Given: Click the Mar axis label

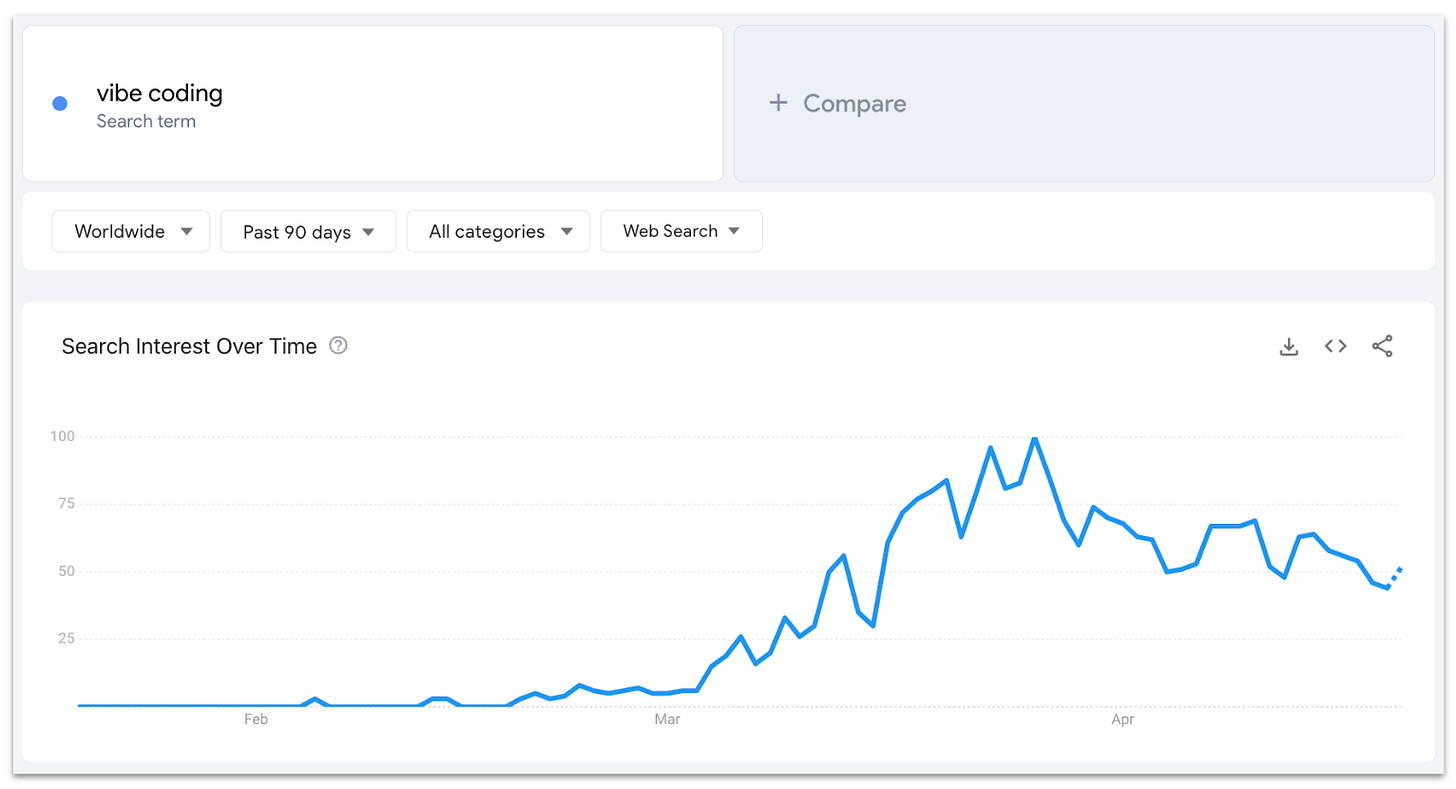Looking at the screenshot, I should click(667, 719).
